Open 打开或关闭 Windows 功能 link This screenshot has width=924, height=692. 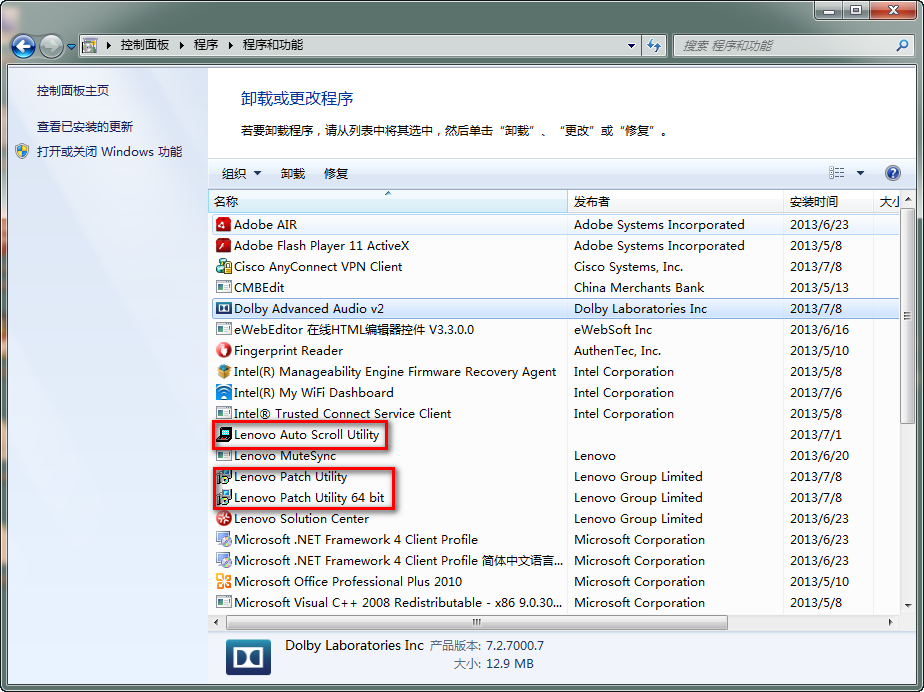110,151
